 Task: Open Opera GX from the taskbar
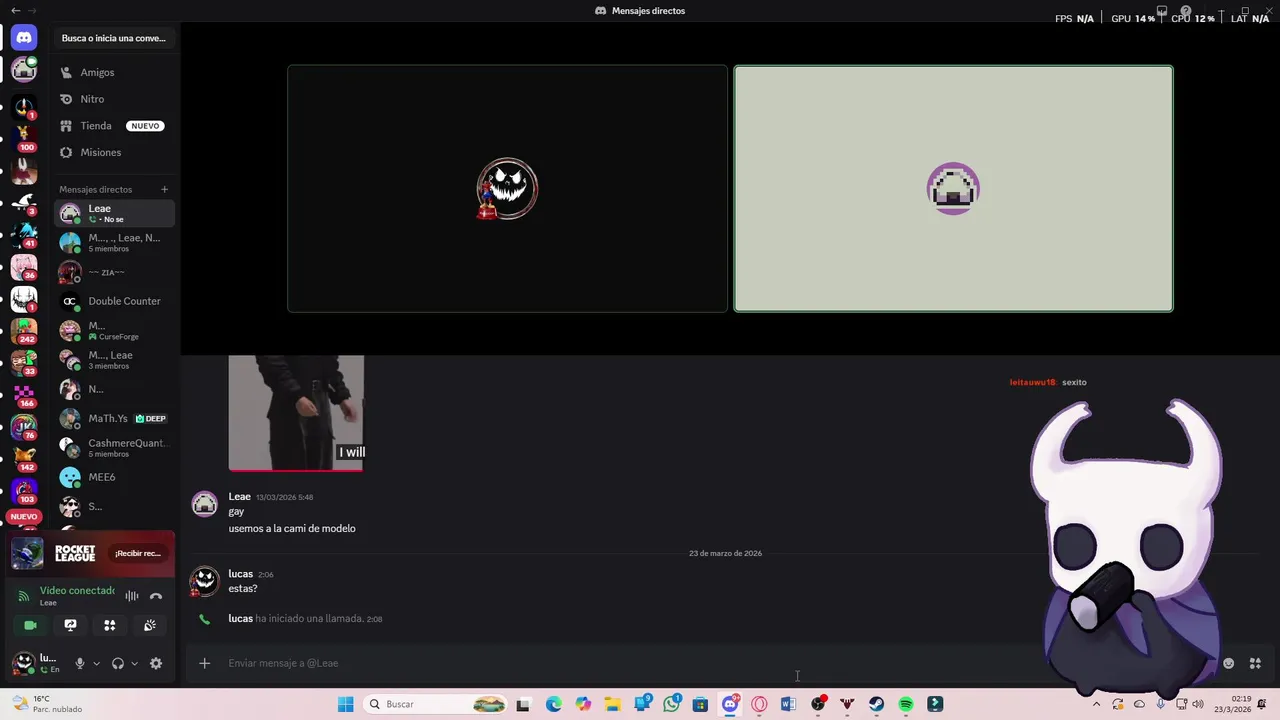(759, 704)
